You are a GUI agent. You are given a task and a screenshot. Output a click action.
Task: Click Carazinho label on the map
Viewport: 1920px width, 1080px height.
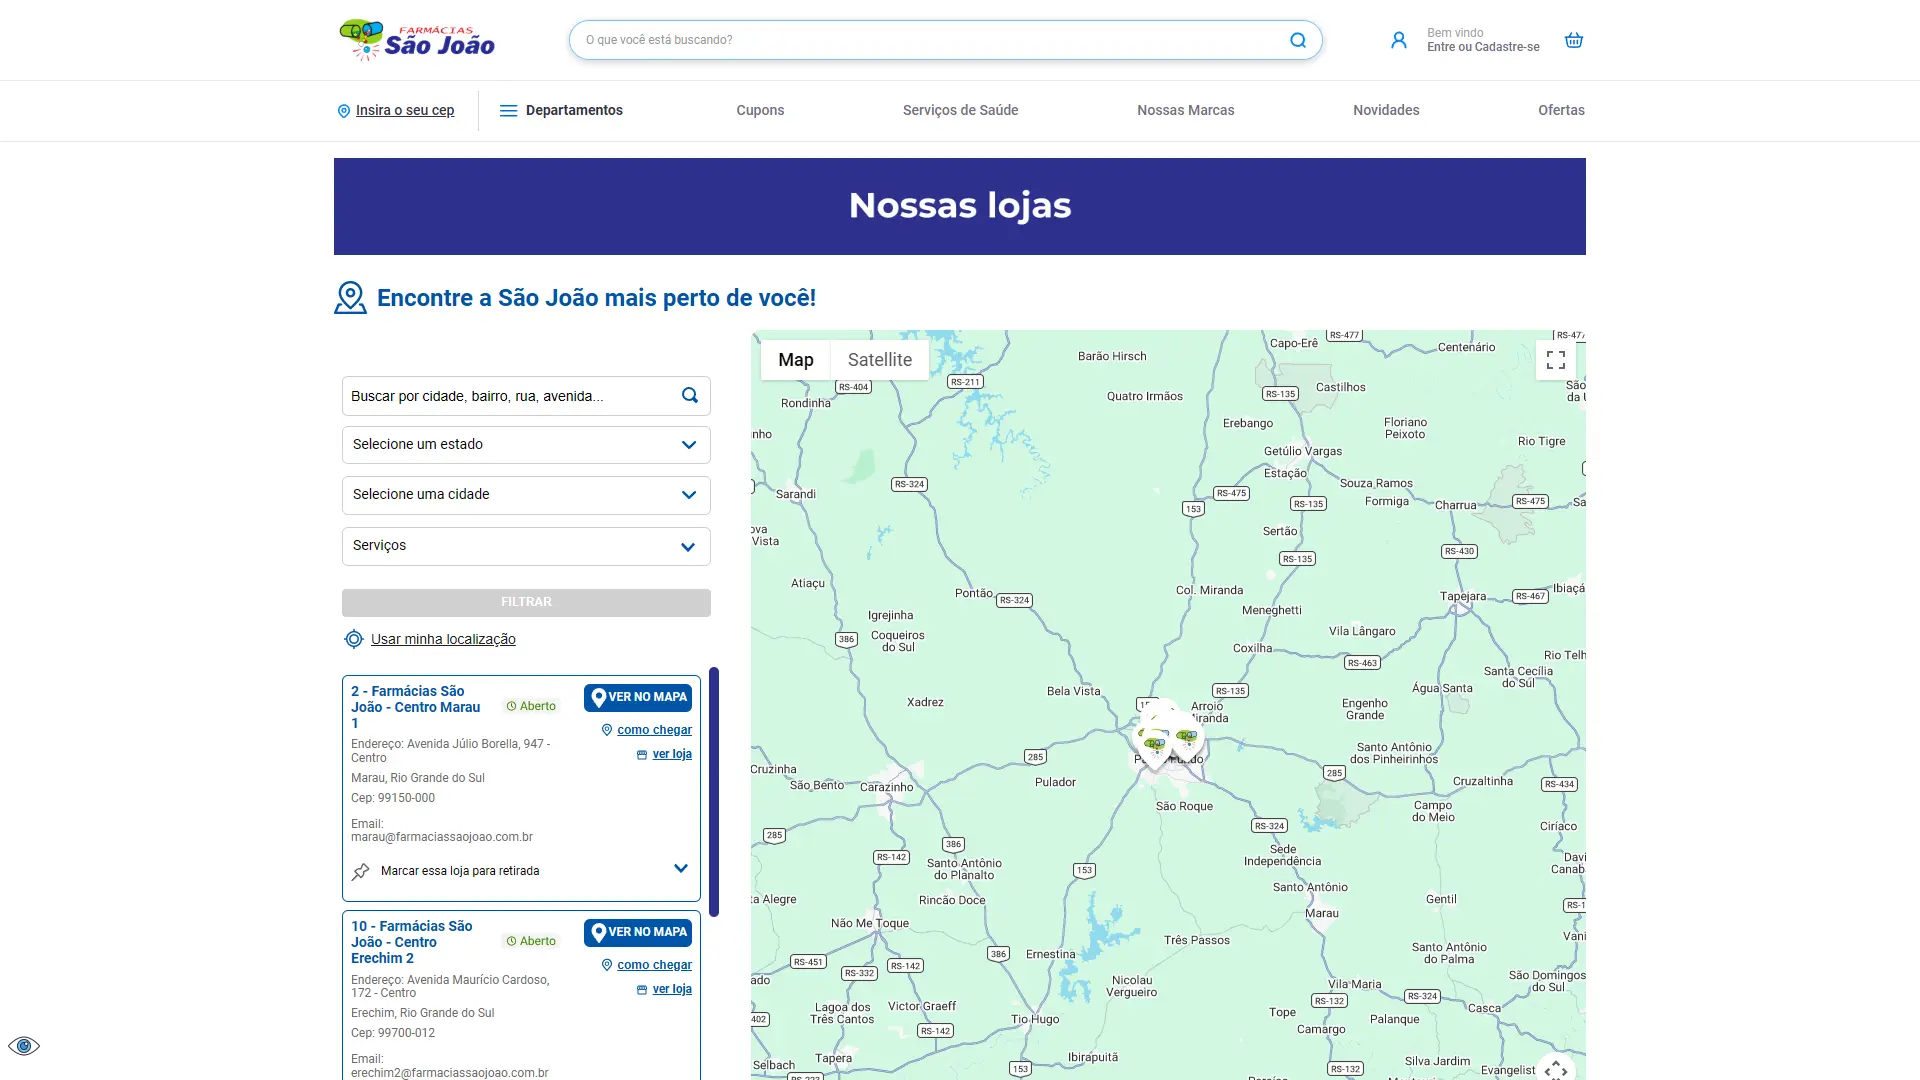point(887,788)
